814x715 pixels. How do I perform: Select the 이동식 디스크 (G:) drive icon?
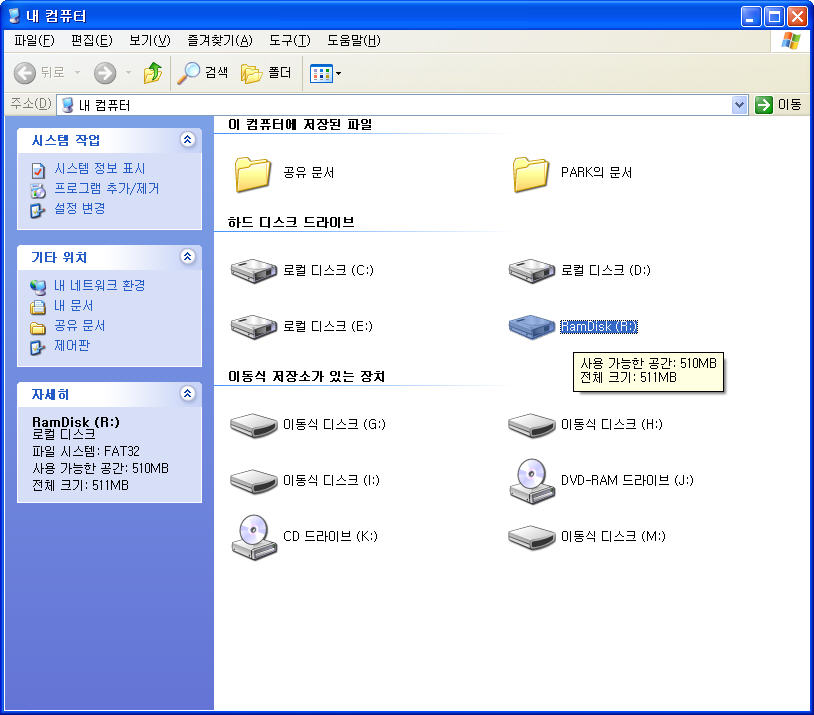[x=253, y=425]
